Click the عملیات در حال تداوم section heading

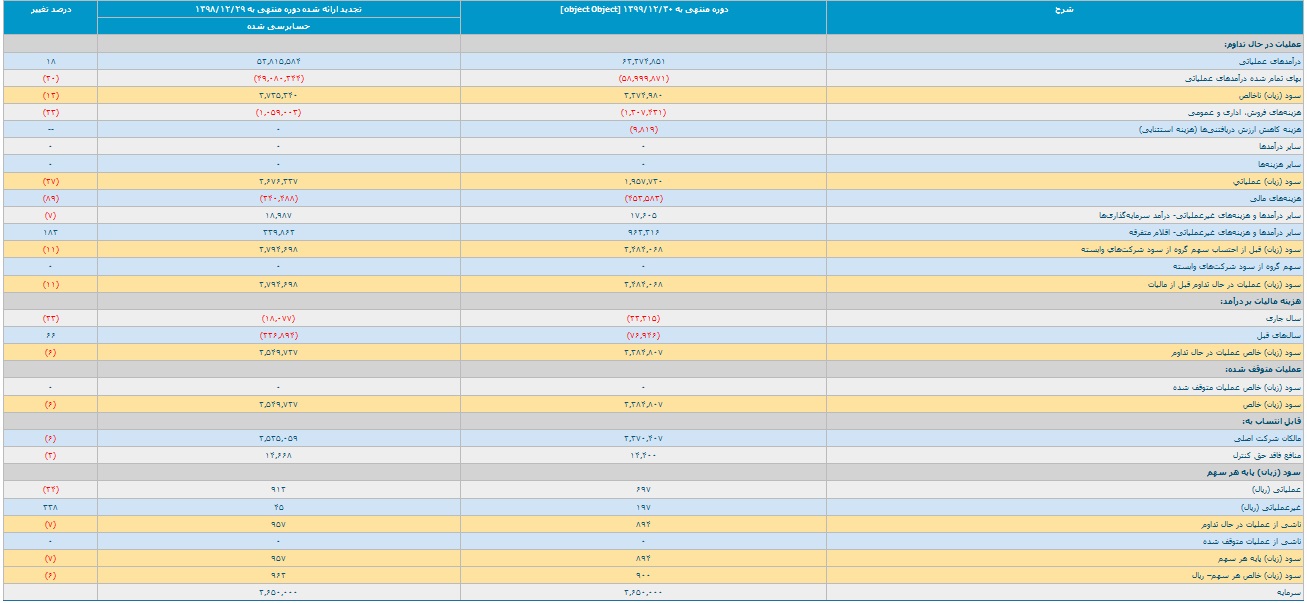(x=1262, y=44)
